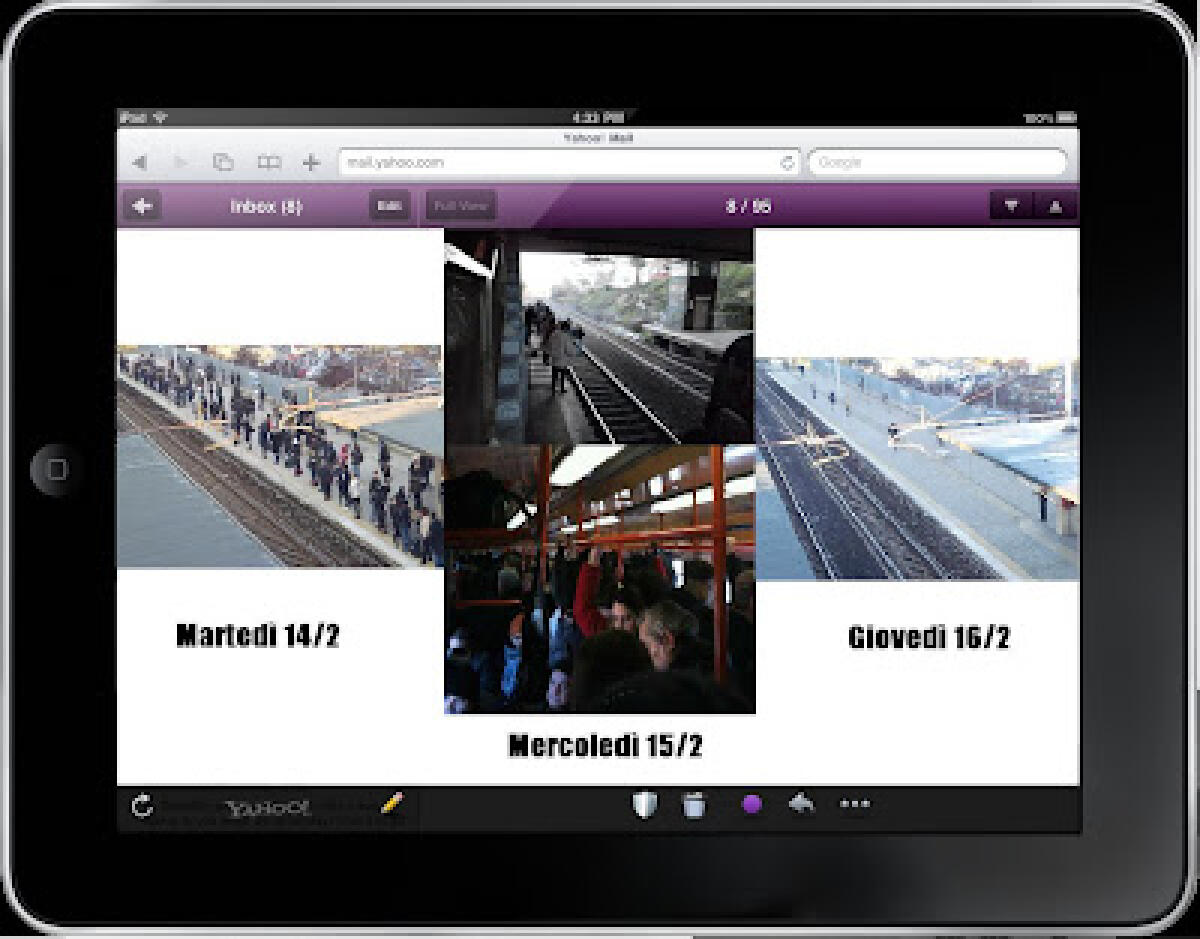Screen dimensions: 1200x939
Task: Mark as spam with the shield icon
Action: coord(645,805)
